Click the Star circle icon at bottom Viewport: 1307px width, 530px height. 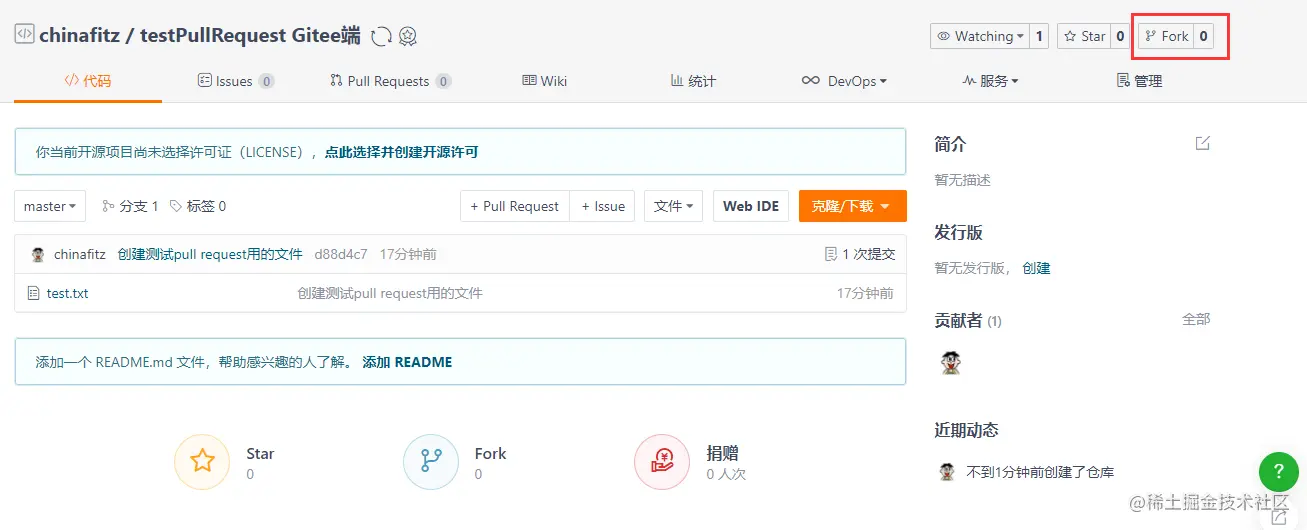pos(203,461)
